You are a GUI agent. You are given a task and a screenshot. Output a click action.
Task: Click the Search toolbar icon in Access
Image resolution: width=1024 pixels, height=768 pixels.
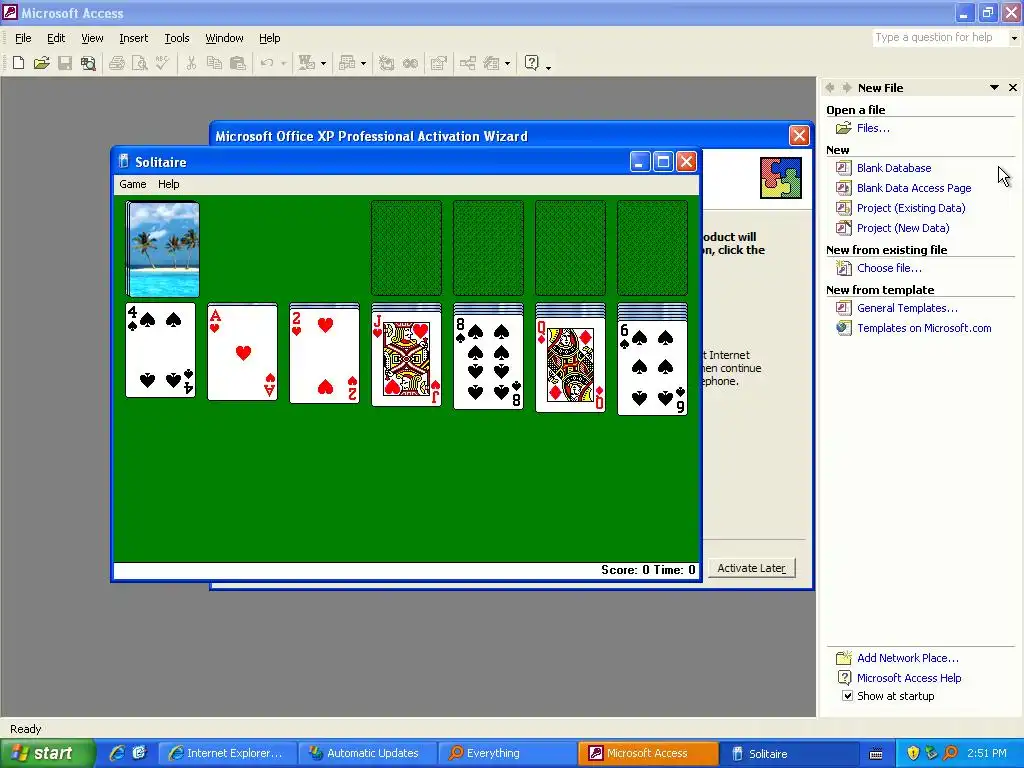88,63
